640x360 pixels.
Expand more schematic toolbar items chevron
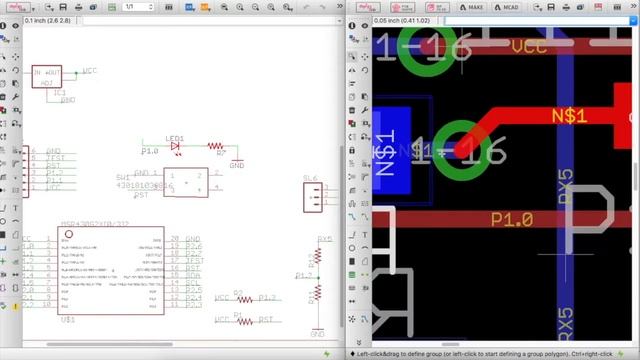340,7
